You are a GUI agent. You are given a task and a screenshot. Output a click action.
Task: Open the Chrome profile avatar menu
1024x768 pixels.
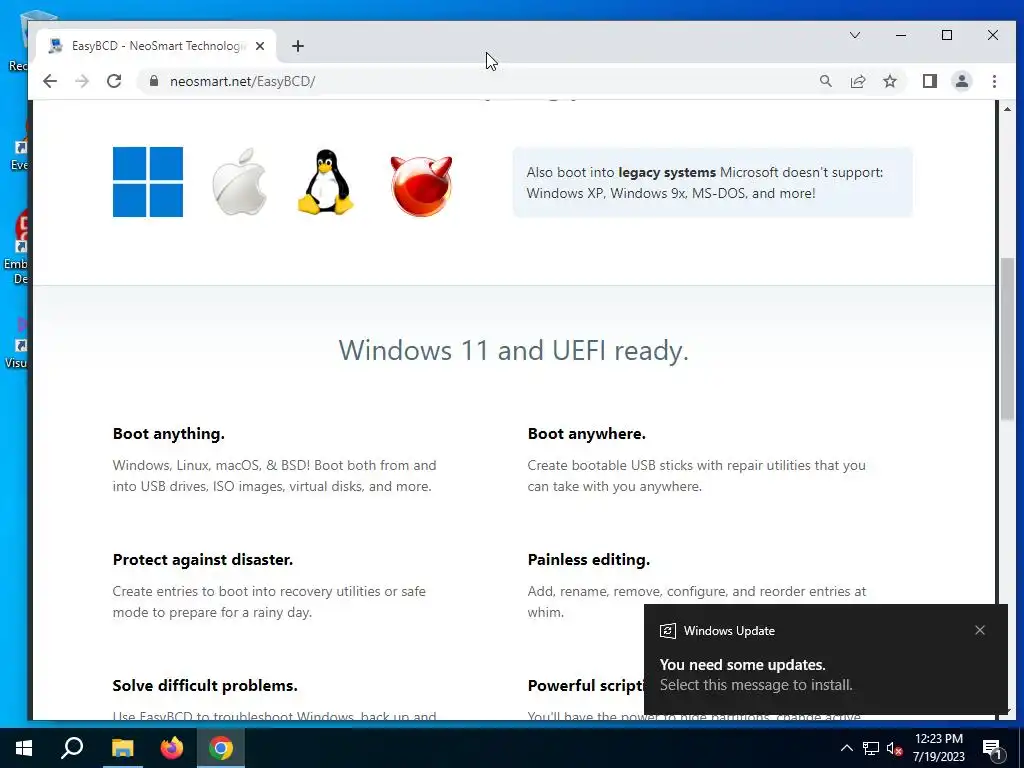[x=962, y=81]
